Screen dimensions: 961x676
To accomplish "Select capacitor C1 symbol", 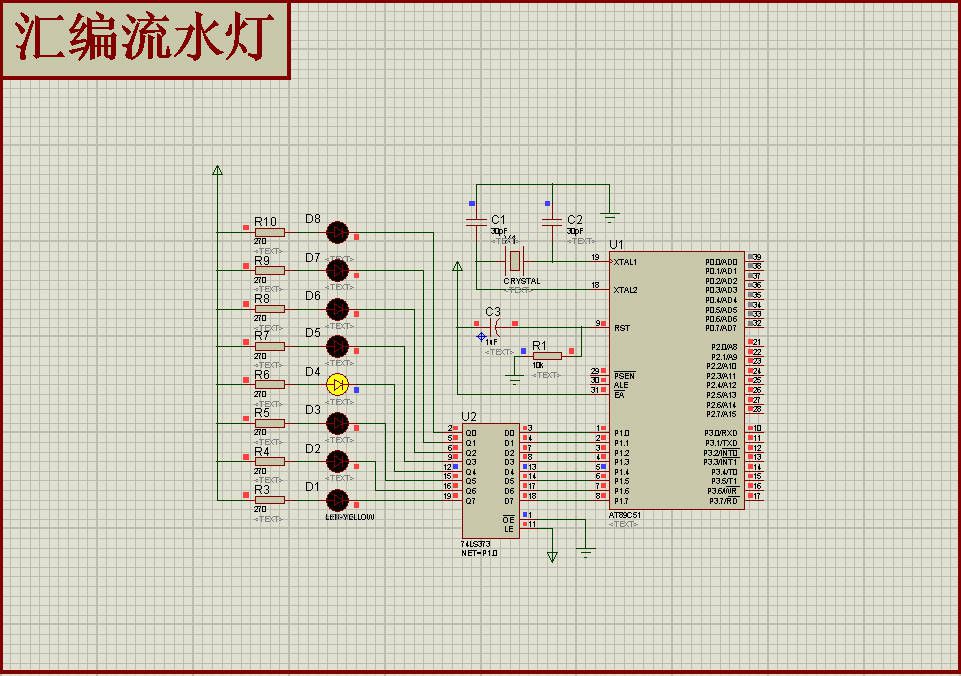I will point(476,222).
